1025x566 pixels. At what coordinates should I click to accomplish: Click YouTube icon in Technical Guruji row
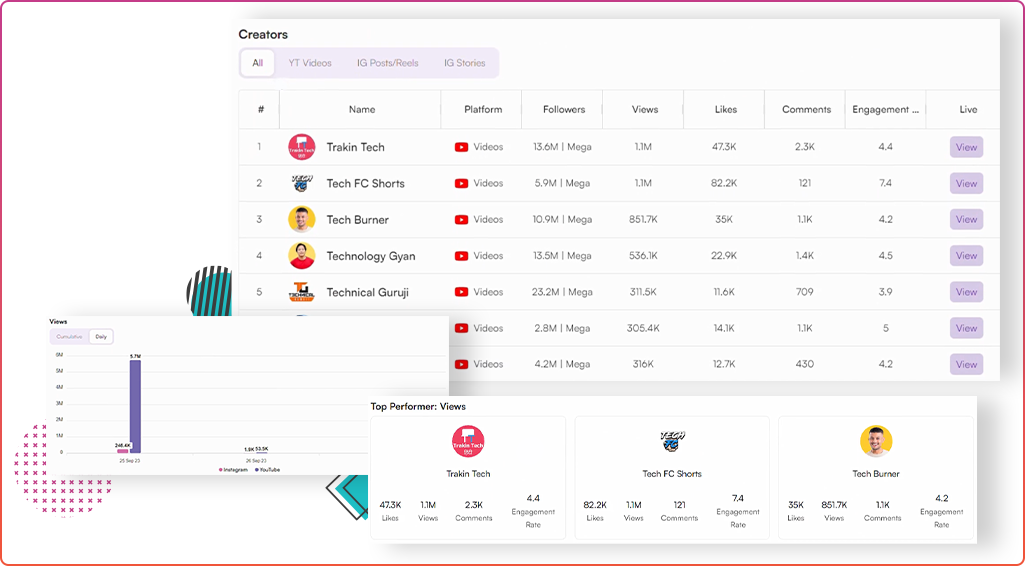461,292
